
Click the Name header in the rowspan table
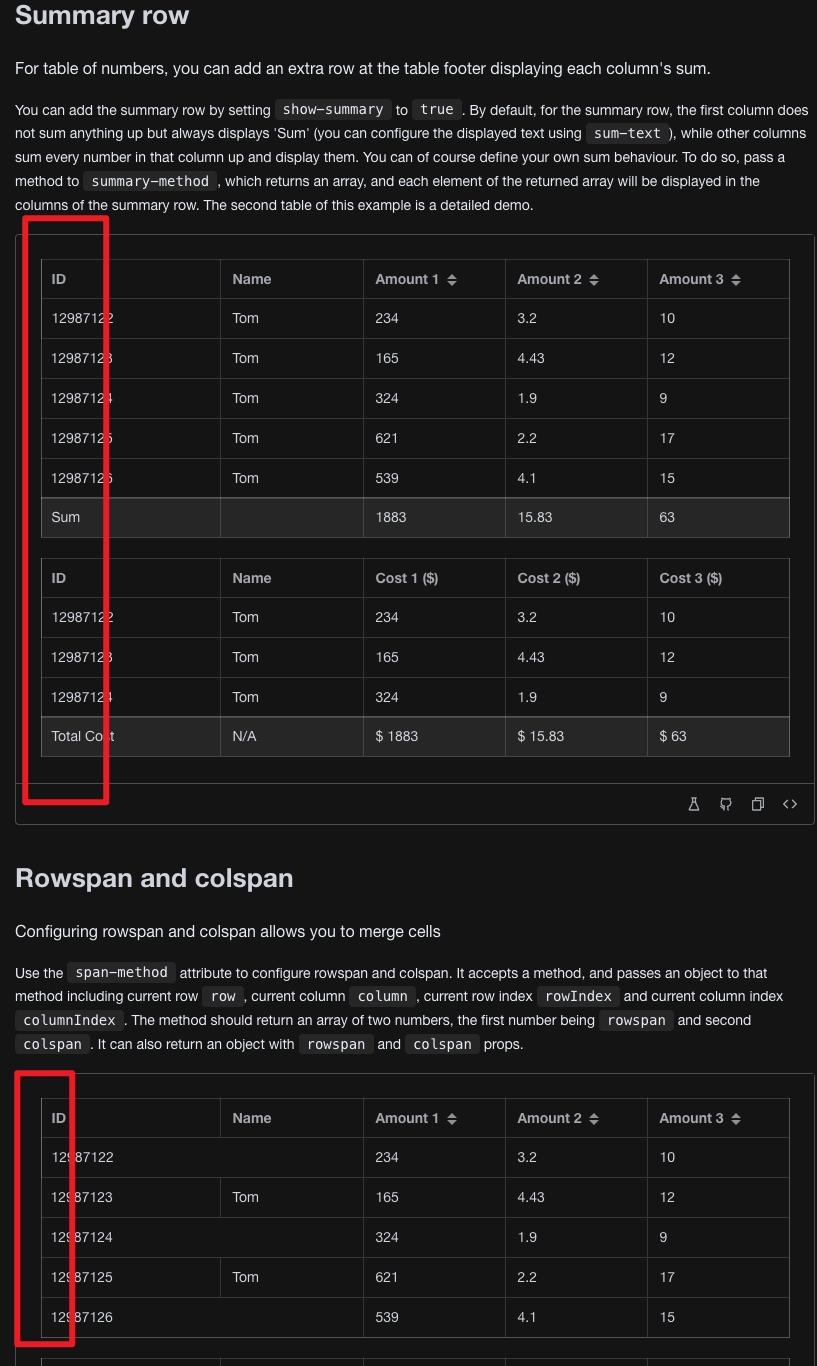291,1118
